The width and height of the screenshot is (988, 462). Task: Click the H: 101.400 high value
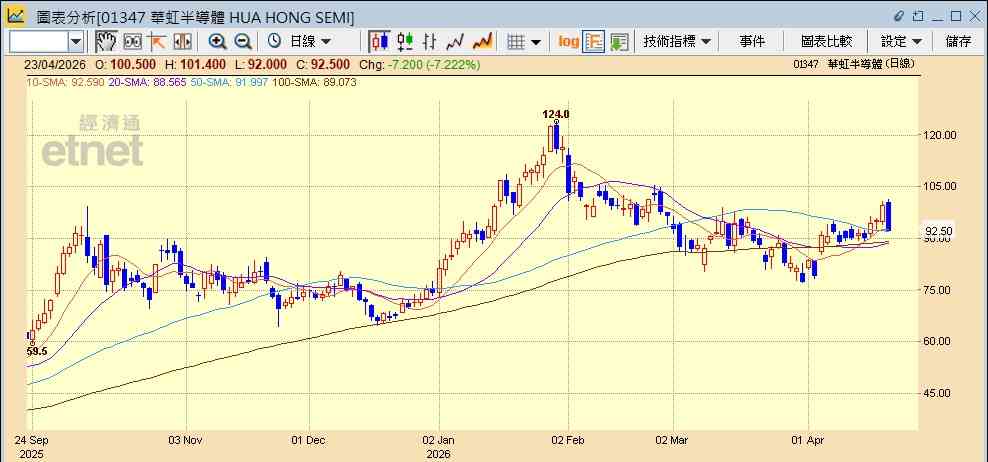click(196, 64)
